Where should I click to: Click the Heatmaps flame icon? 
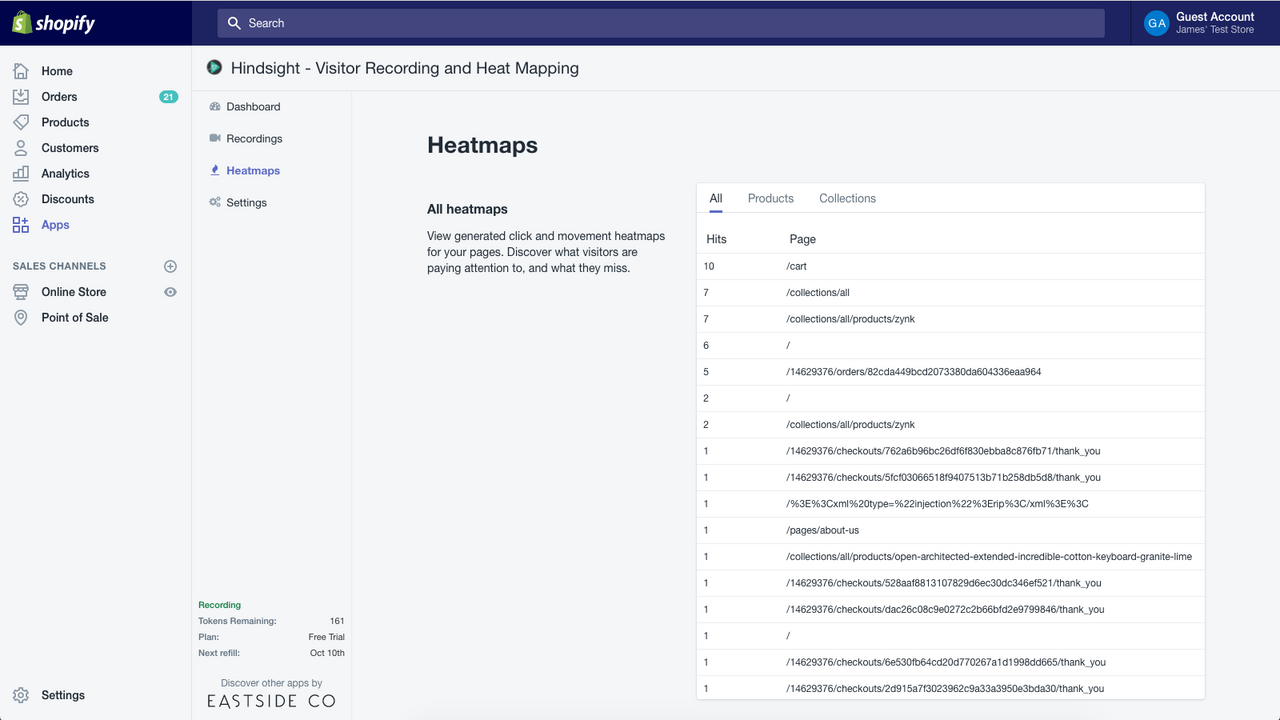pos(215,170)
